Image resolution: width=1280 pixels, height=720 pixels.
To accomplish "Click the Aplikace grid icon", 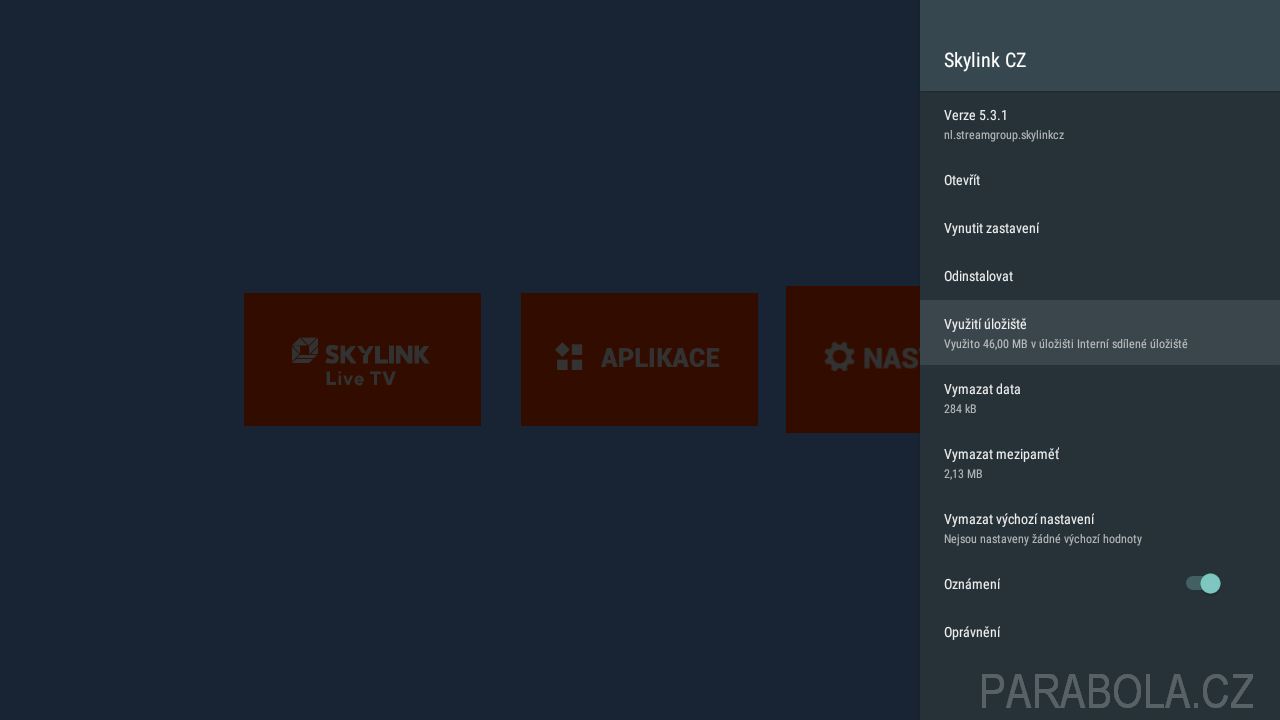I will point(569,357).
